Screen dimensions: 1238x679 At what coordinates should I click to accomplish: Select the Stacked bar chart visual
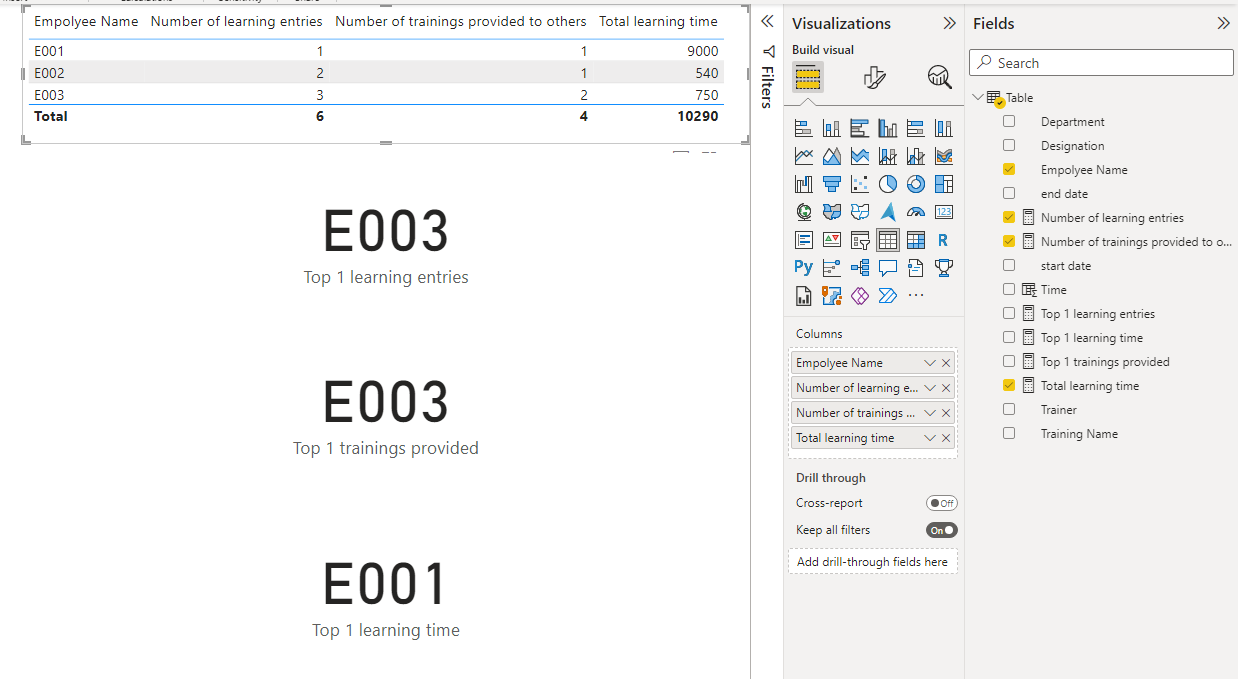tap(803, 128)
